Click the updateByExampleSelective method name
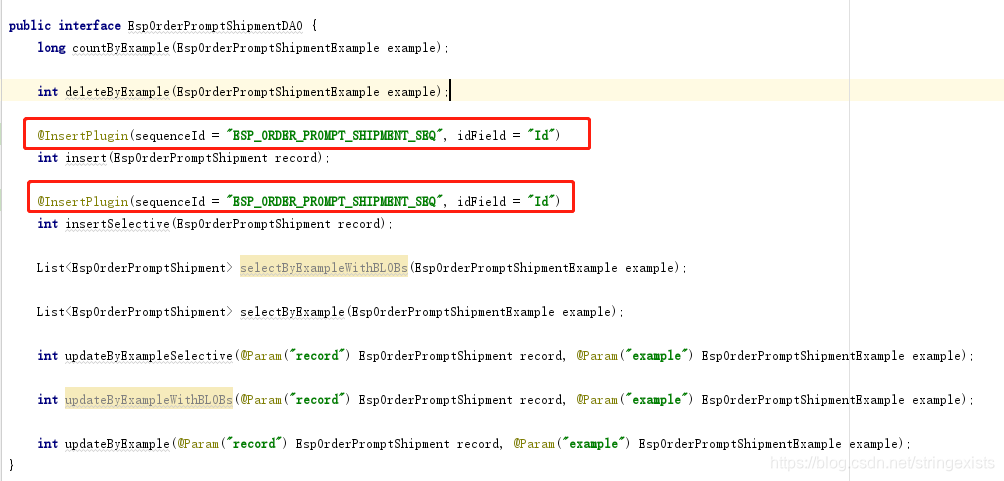 [x=149, y=355]
